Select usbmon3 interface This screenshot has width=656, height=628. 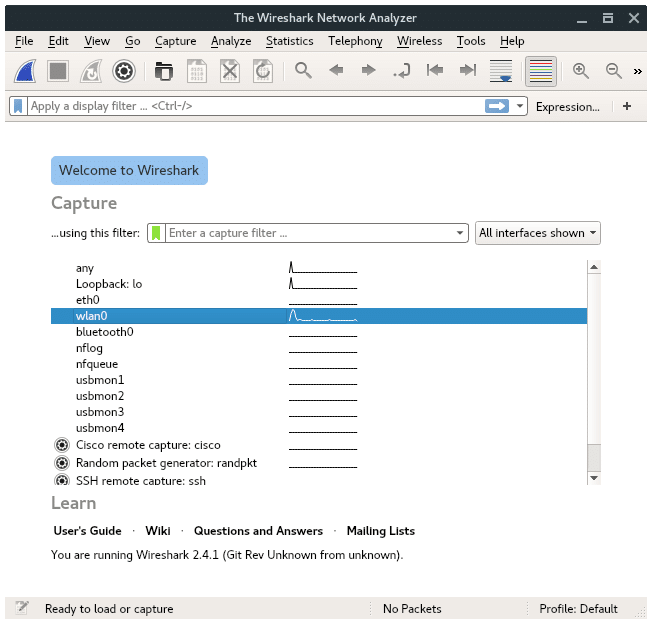(319, 412)
